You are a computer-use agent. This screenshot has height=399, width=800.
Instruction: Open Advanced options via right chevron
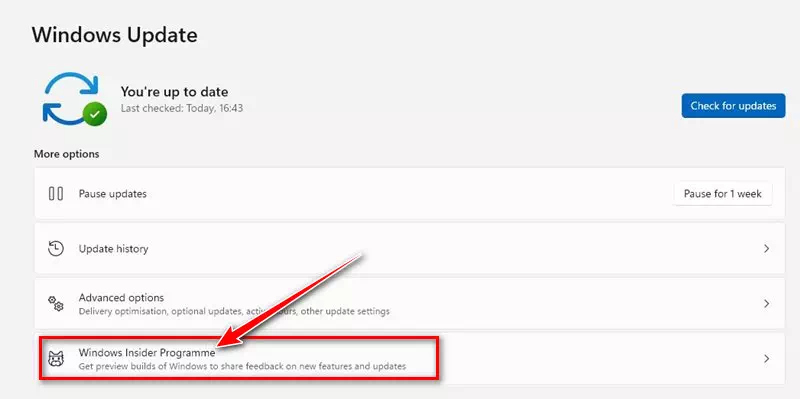pyautogui.click(x=766, y=304)
